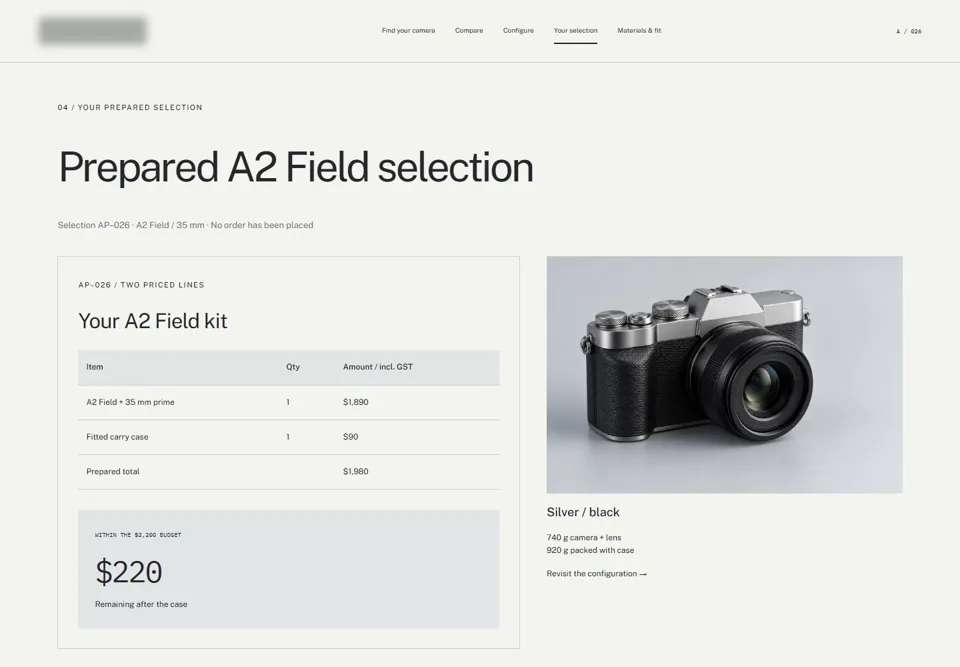Viewport: 960px width, 667px height.
Task: Click the $1,980 total amount
Action: click(x=355, y=472)
